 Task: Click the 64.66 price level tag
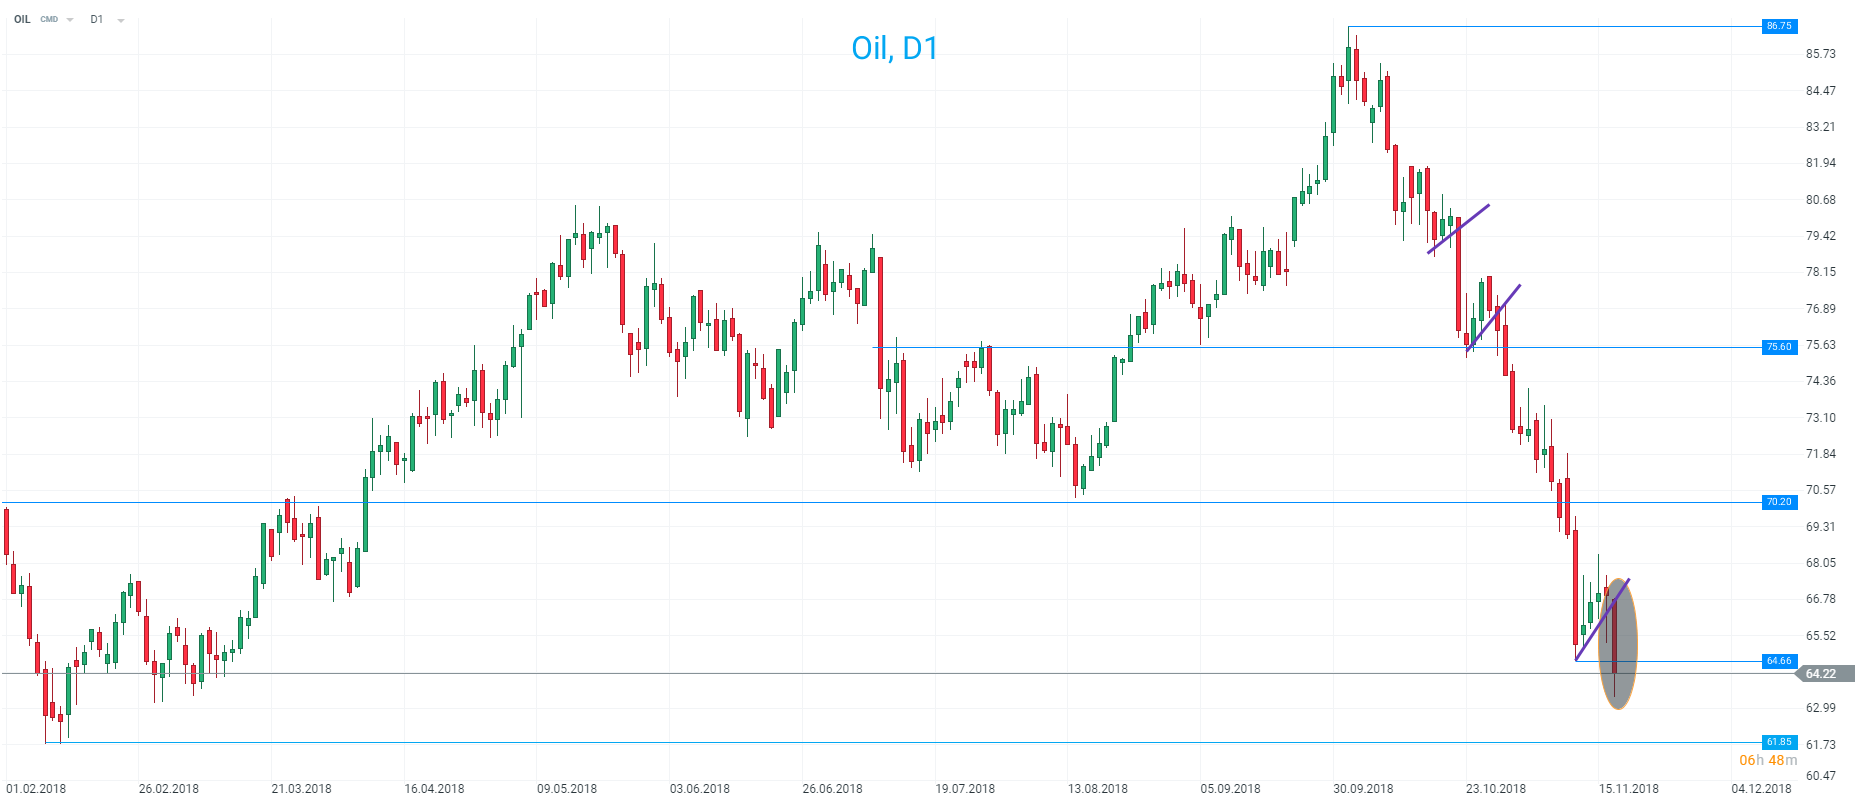pyautogui.click(x=1779, y=661)
